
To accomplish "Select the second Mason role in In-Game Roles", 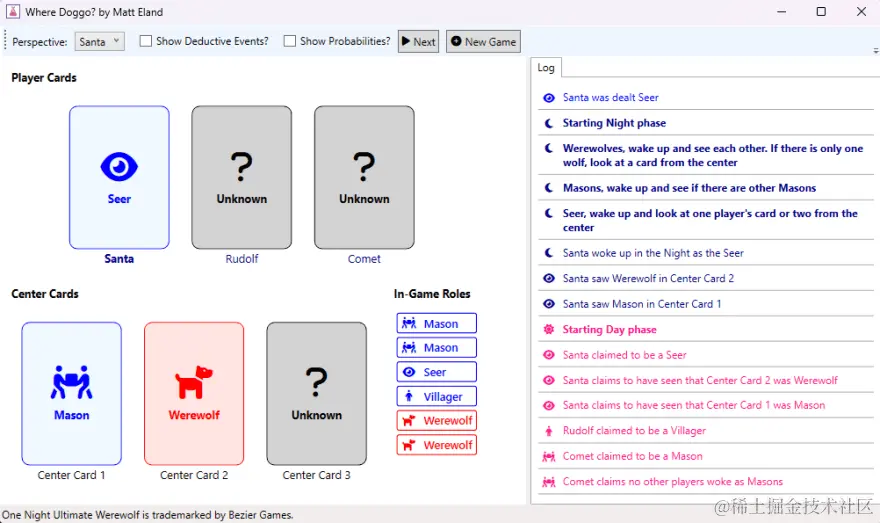I will pyautogui.click(x=437, y=347).
